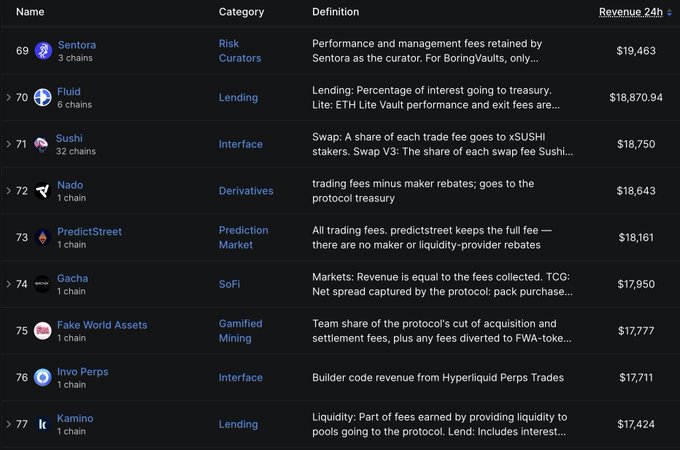The width and height of the screenshot is (680, 450).
Task: Expand the Fluid row chevron
Action: point(8,98)
